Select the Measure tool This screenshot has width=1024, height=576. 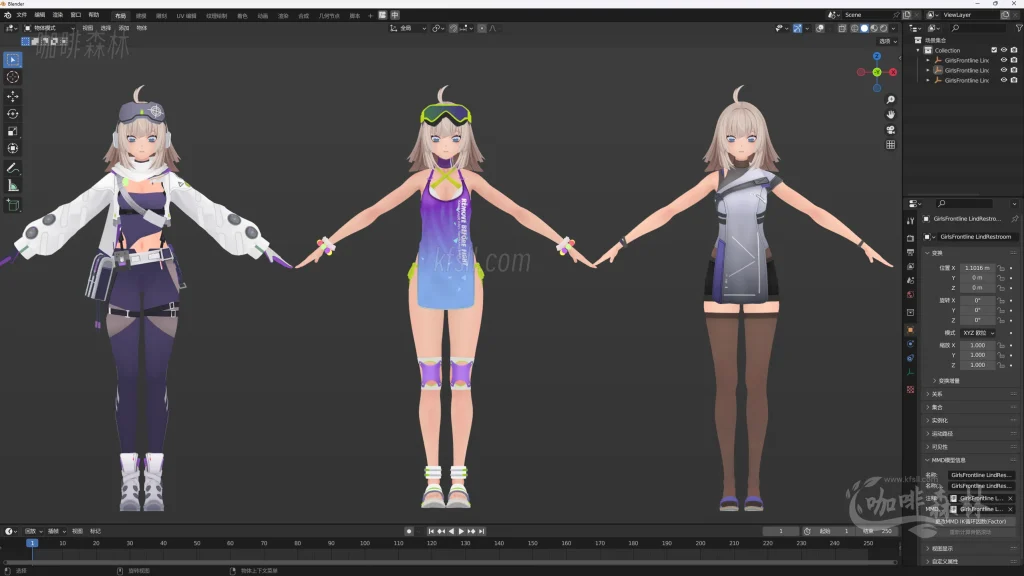point(12,186)
